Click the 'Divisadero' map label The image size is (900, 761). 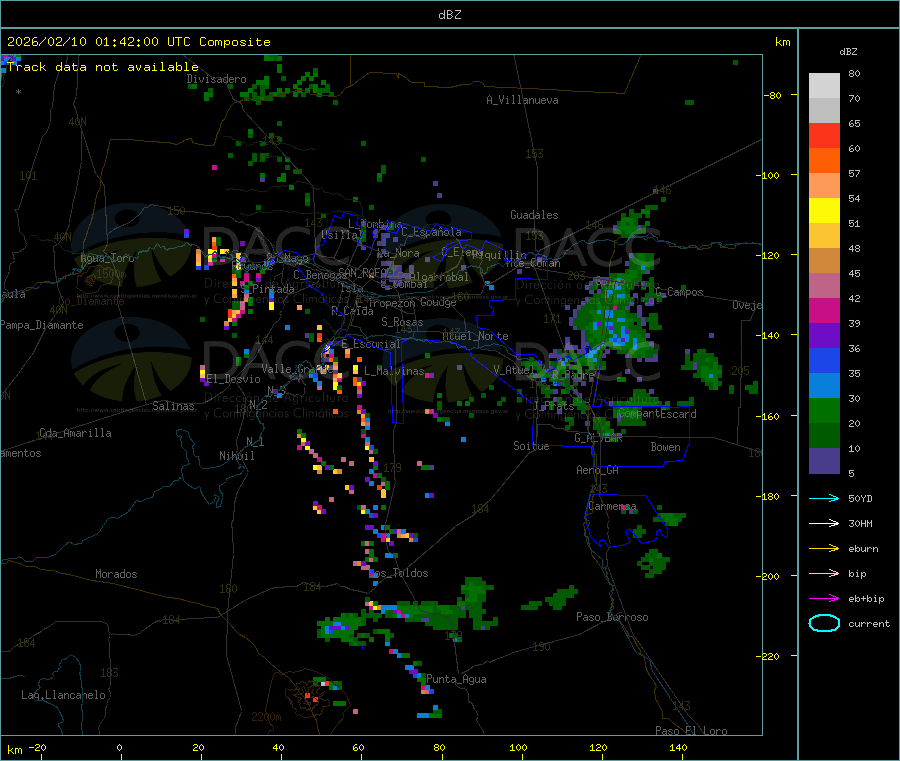[216, 79]
